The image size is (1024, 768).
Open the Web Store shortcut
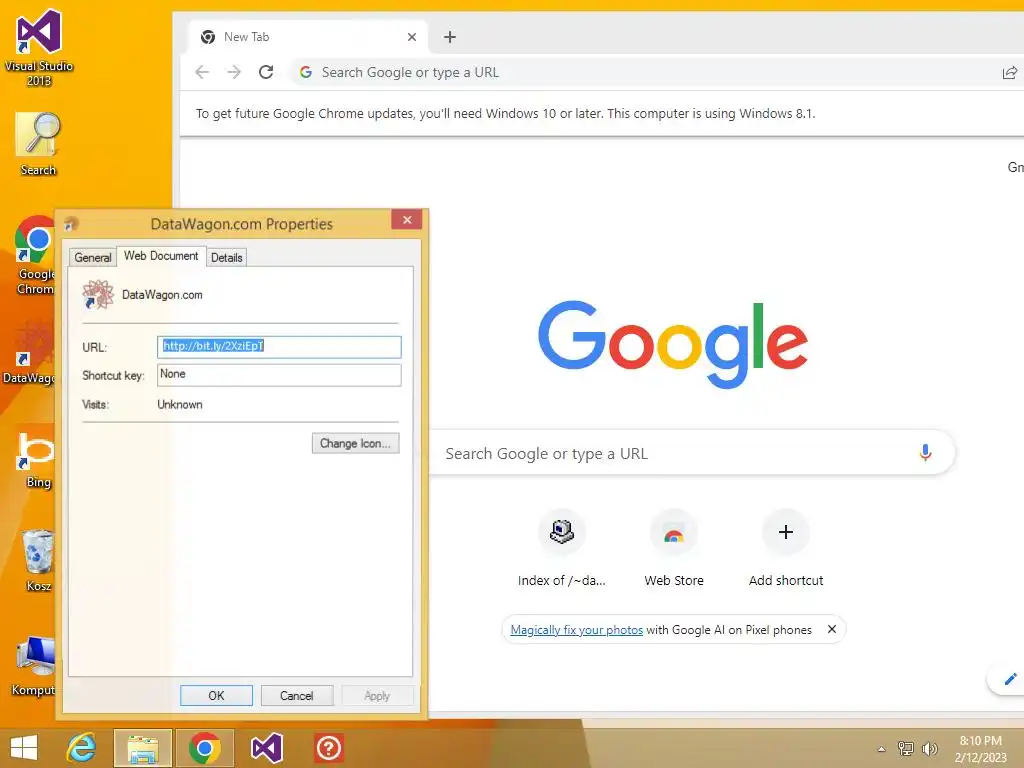point(674,549)
